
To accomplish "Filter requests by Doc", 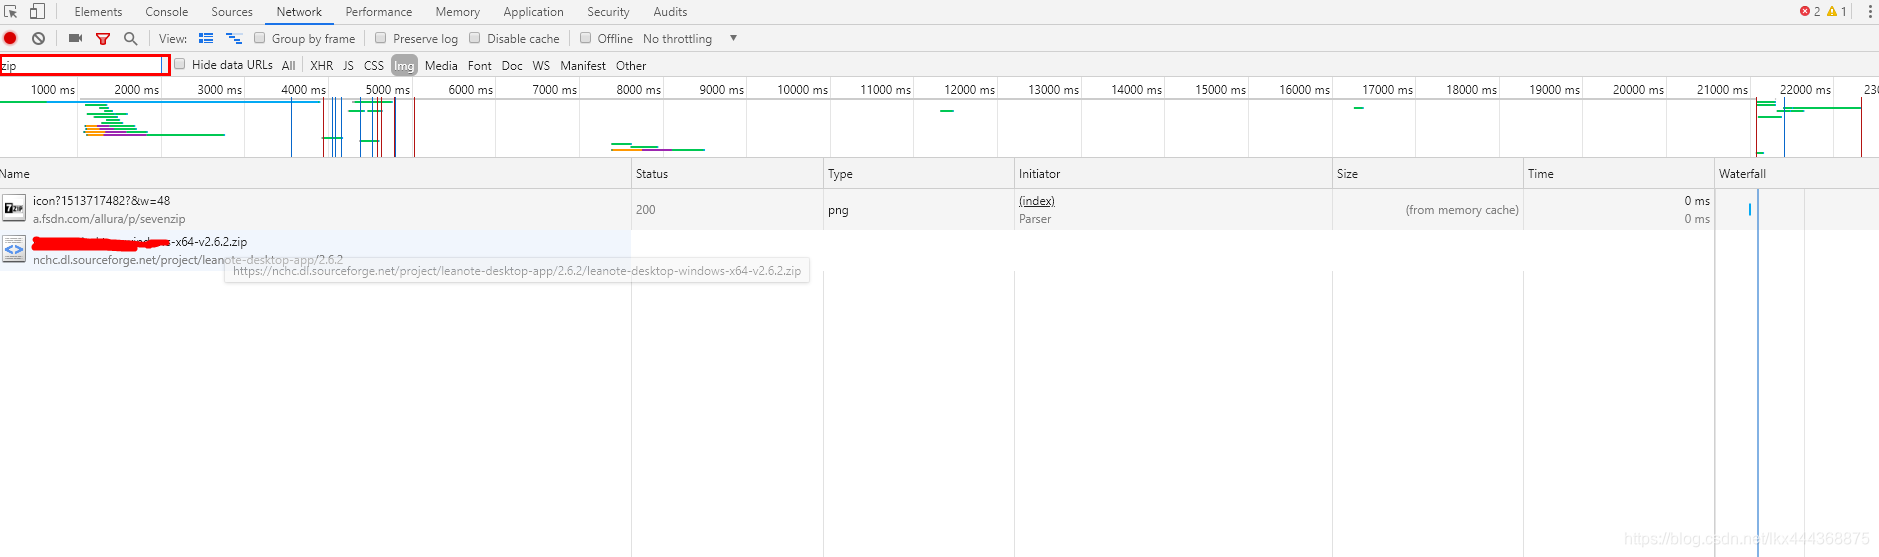I will (512, 65).
